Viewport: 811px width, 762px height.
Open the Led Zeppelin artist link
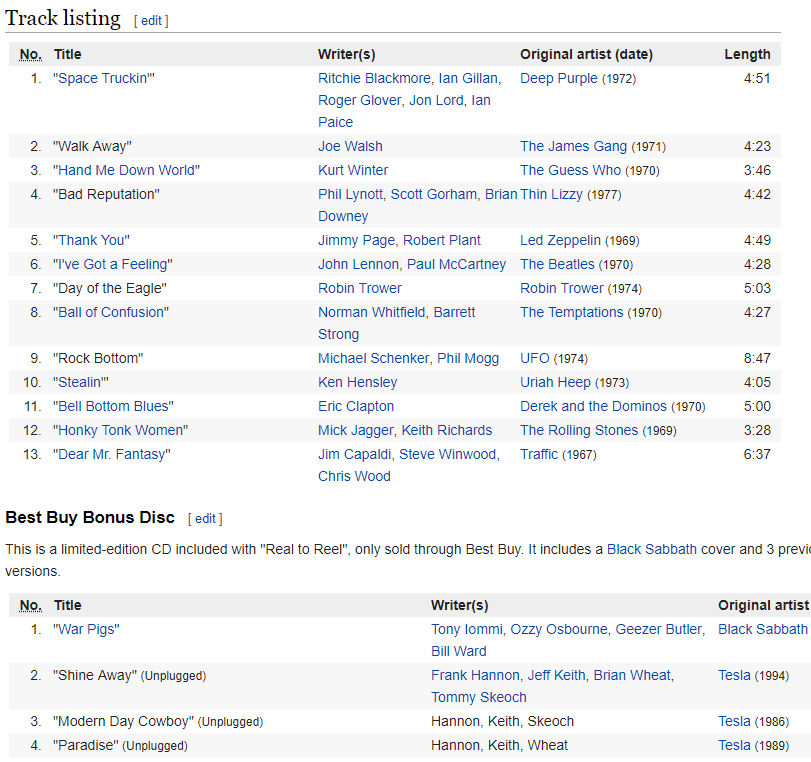560,240
